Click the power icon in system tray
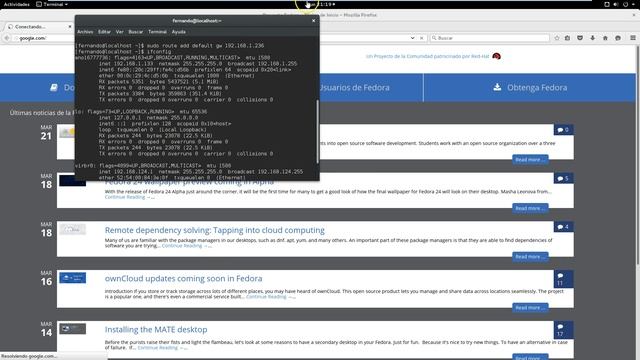The image size is (640, 360). 626,4
